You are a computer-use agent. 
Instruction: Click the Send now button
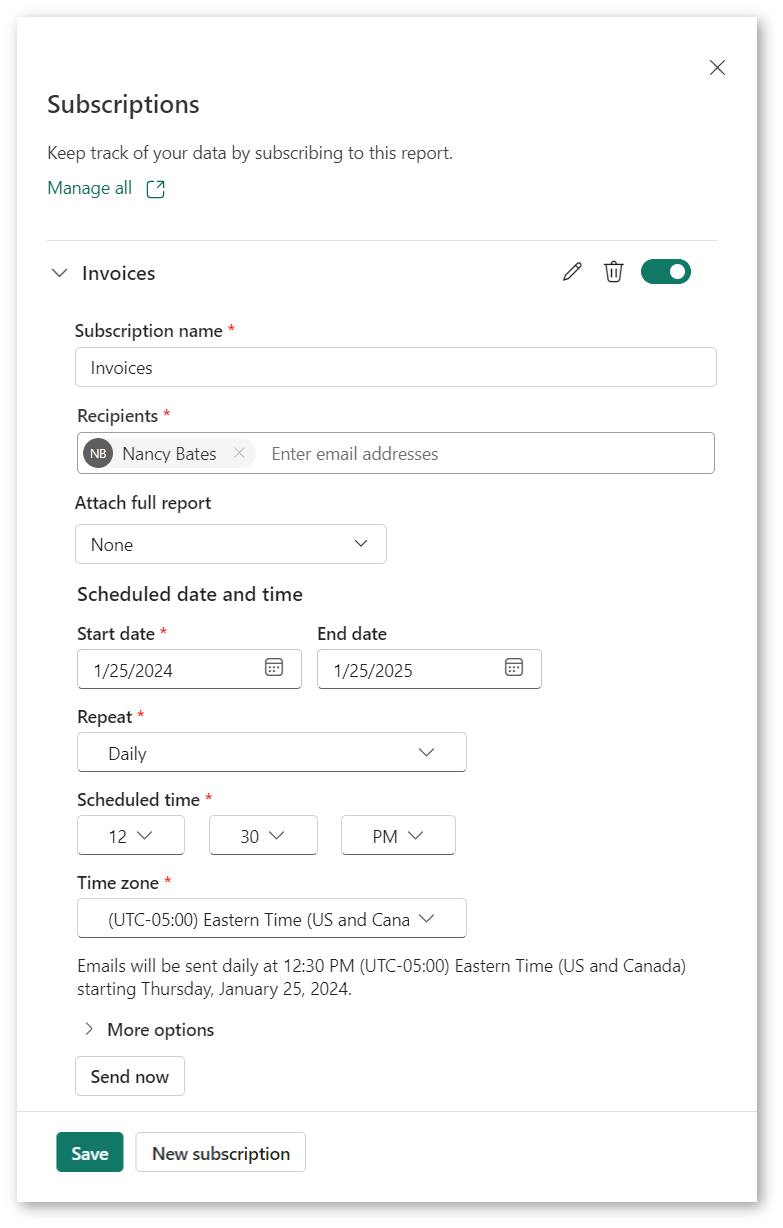tap(130, 1076)
